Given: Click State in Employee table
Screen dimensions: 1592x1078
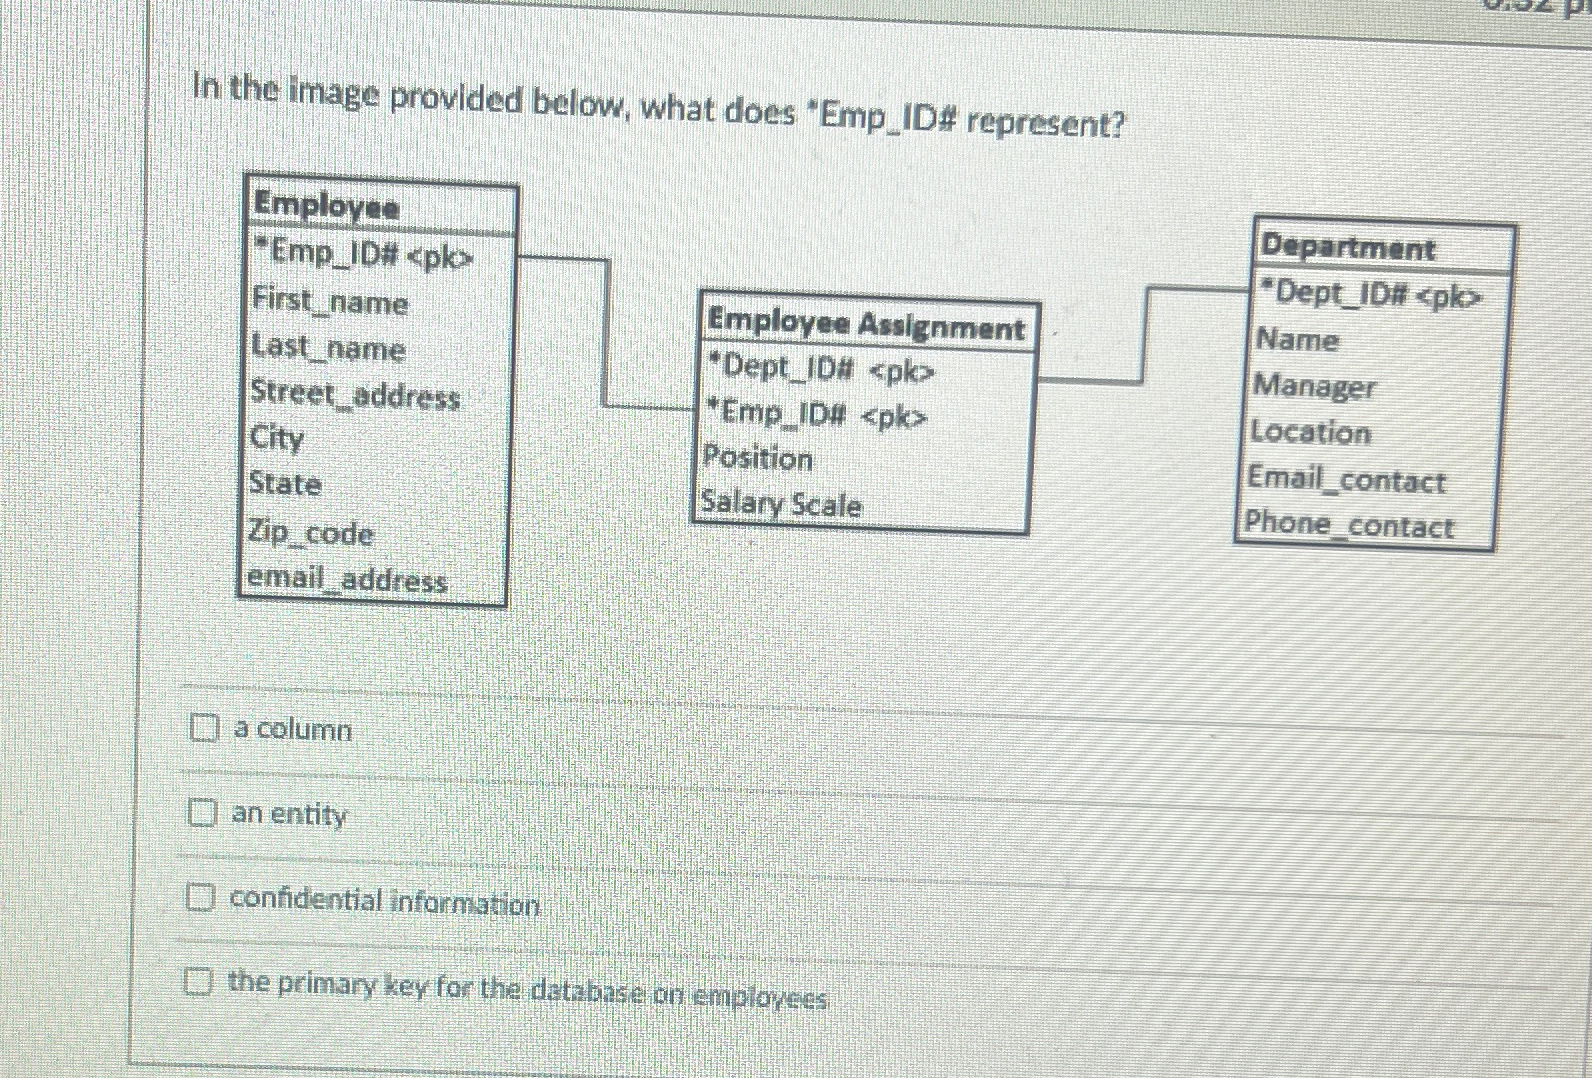Looking at the screenshot, I should (285, 484).
